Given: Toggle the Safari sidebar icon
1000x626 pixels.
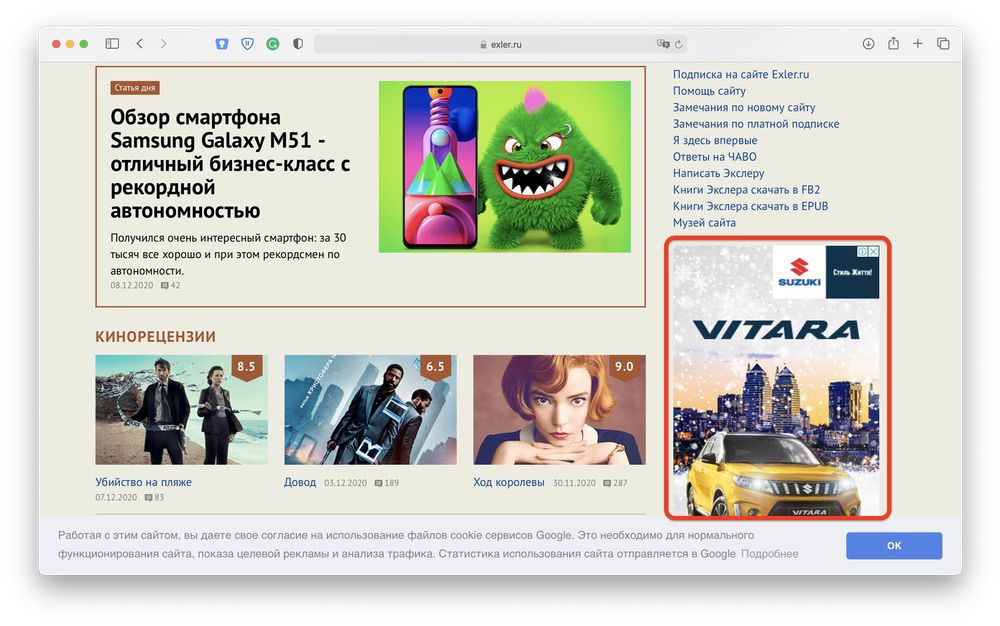Looking at the screenshot, I should pyautogui.click(x=112, y=43).
